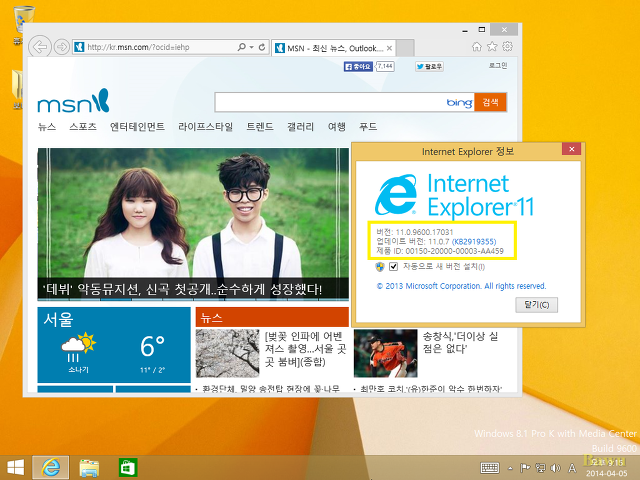Open the volume speaker tray icon
This screenshot has height=480, width=640.
point(556,468)
